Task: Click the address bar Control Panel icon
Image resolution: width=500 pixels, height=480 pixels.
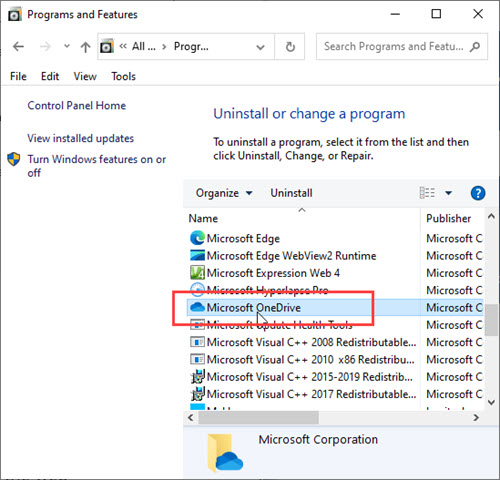Action: coord(107,46)
